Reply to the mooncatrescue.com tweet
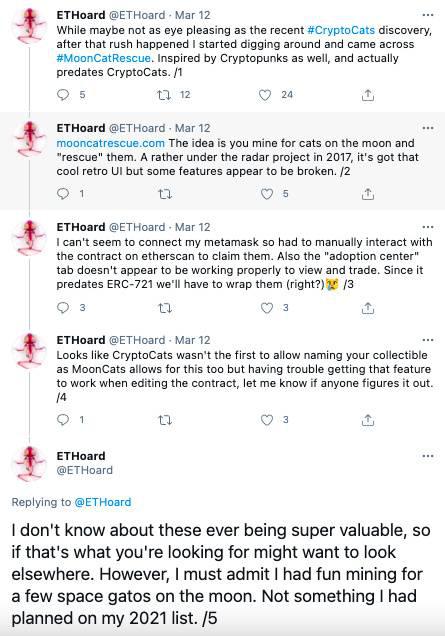This screenshot has width=445, height=636. click(x=63, y=194)
